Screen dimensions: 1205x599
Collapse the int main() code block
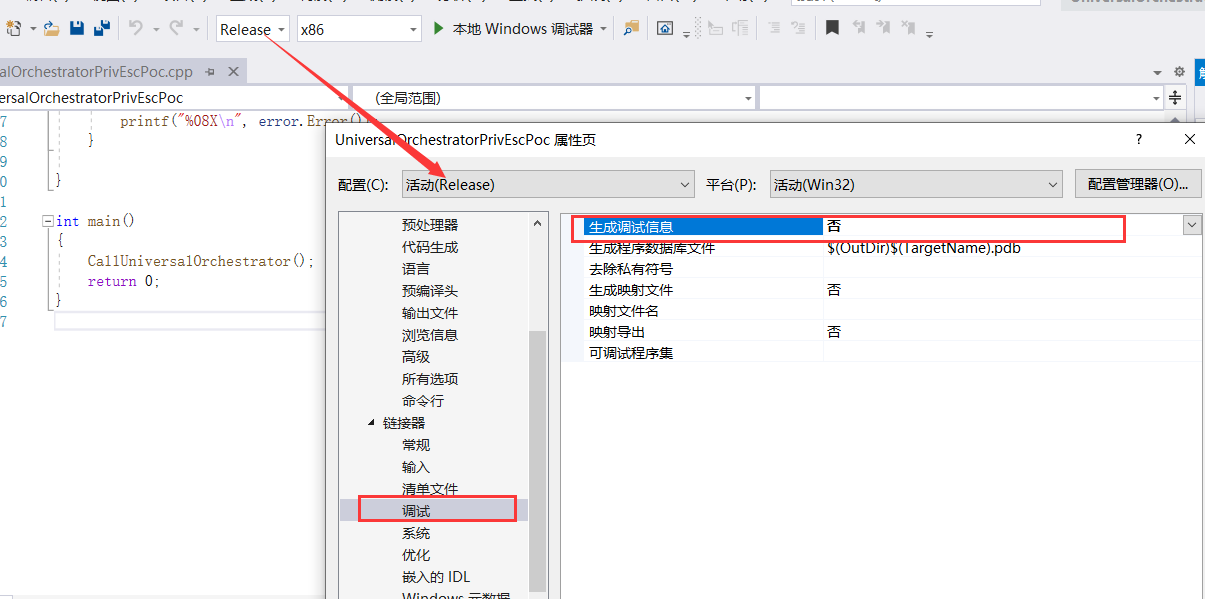click(47, 221)
